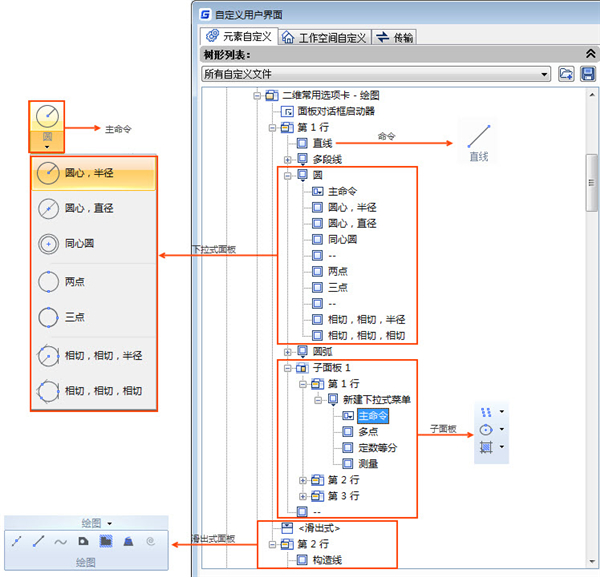Click the helix spiral icon in 绘图 panel
The image size is (600, 577).
point(150,541)
